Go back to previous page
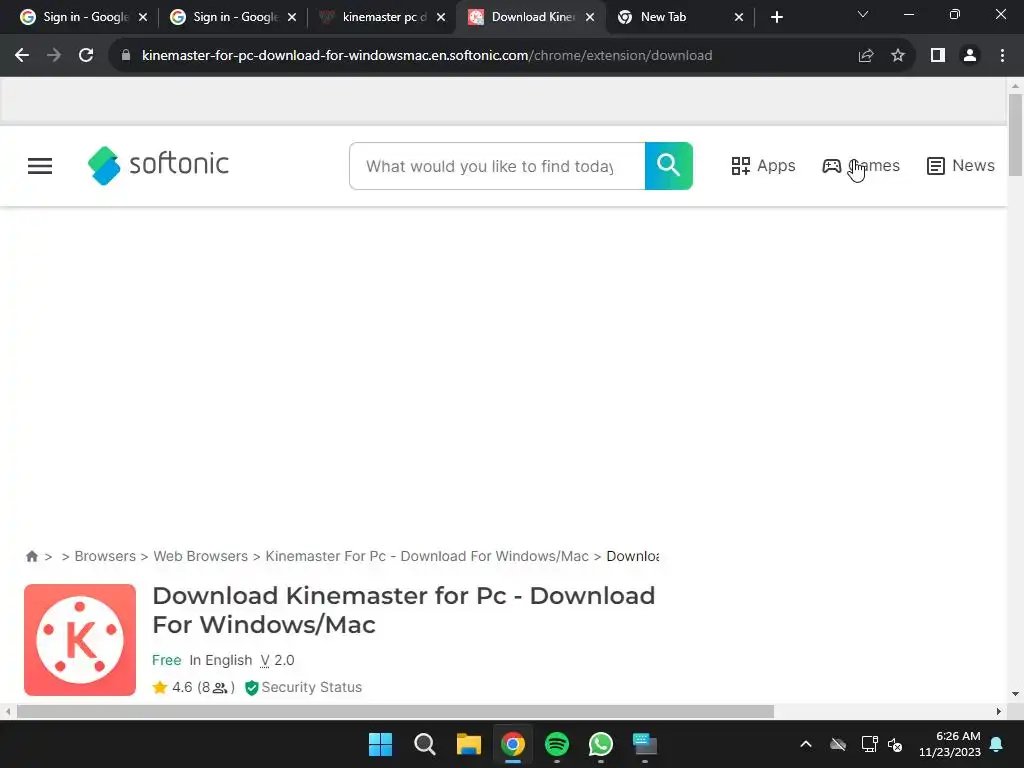 click(22, 56)
